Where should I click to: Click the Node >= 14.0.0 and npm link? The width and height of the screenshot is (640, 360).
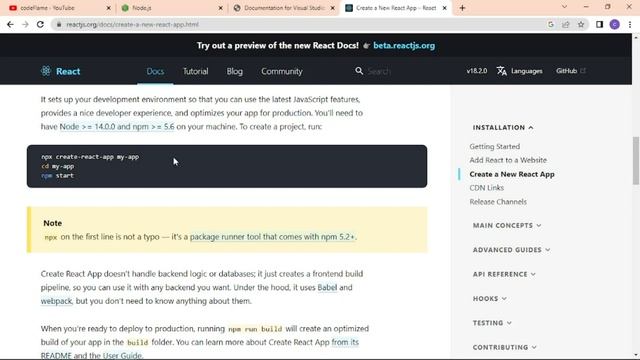coord(117,127)
